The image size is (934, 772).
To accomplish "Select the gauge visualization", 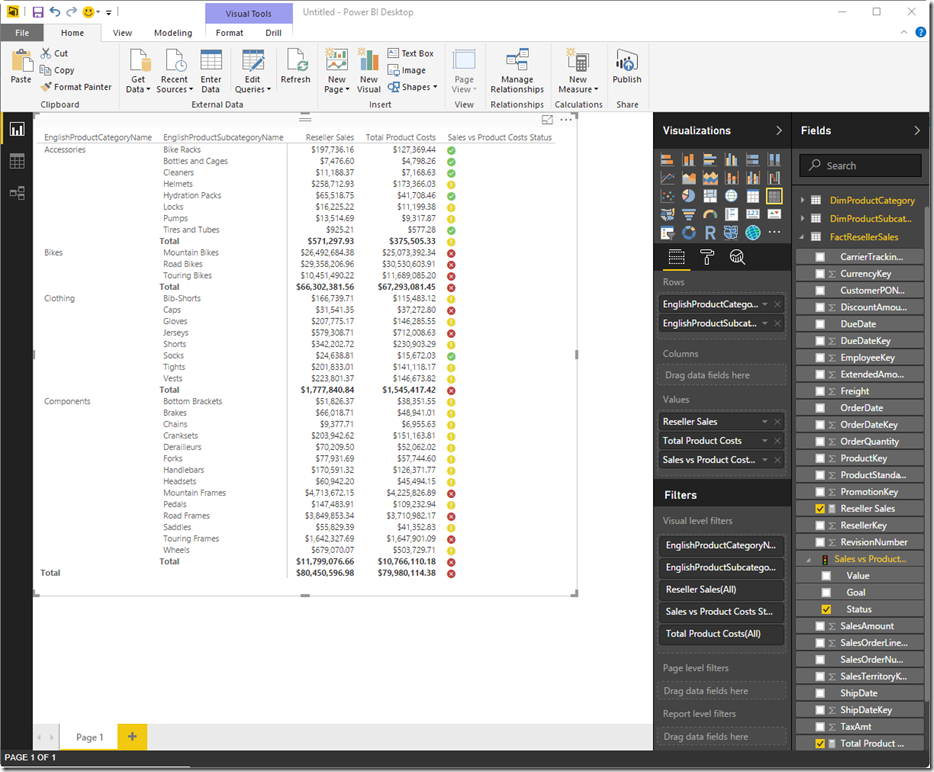I will tap(710, 214).
